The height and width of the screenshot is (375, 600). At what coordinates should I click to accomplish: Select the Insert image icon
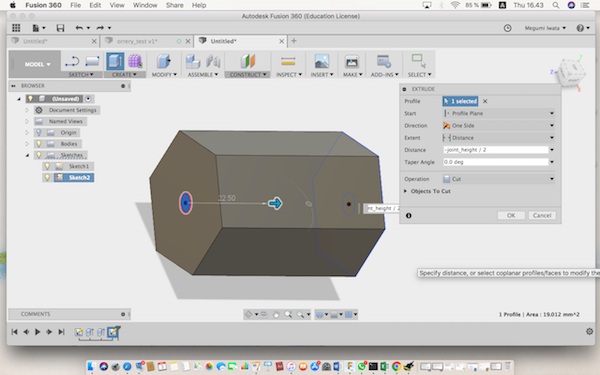pyautogui.click(x=322, y=61)
